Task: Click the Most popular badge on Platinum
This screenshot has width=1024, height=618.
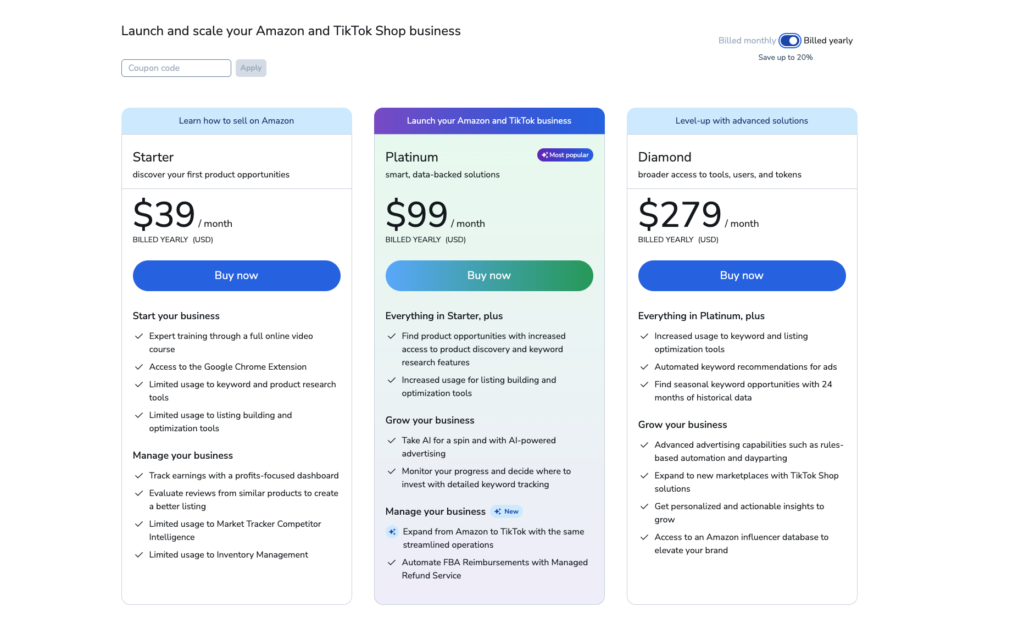Action: (564, 154)
